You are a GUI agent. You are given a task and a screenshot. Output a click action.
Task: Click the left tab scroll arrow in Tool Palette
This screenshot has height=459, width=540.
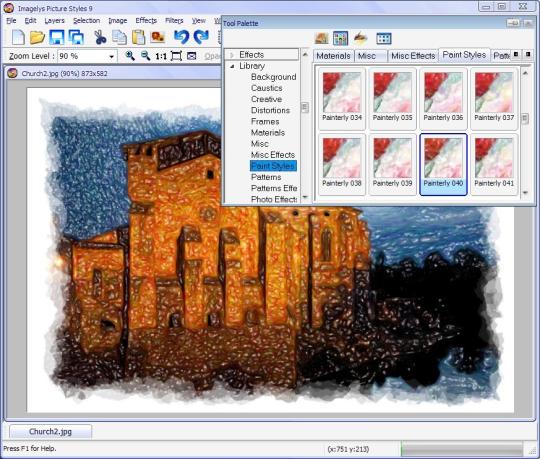tap(516, 55)
